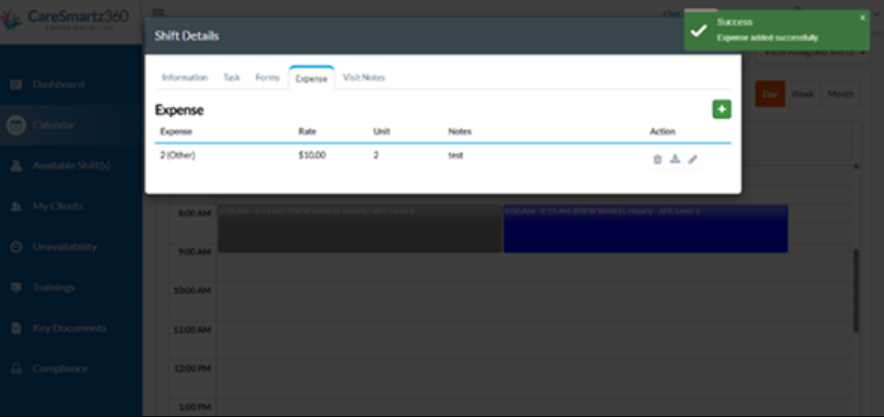The image size is (884, 417).
Task: Go to My Clients in sidebar
Action: click(58, 206)
